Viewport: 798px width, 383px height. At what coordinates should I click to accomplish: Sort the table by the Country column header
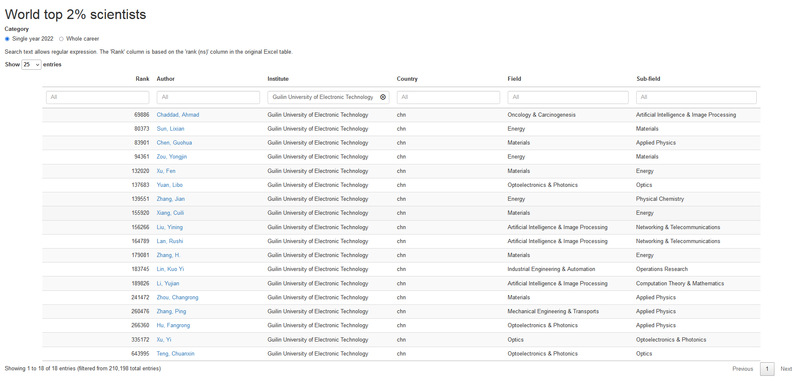click(x=407, y=79)
